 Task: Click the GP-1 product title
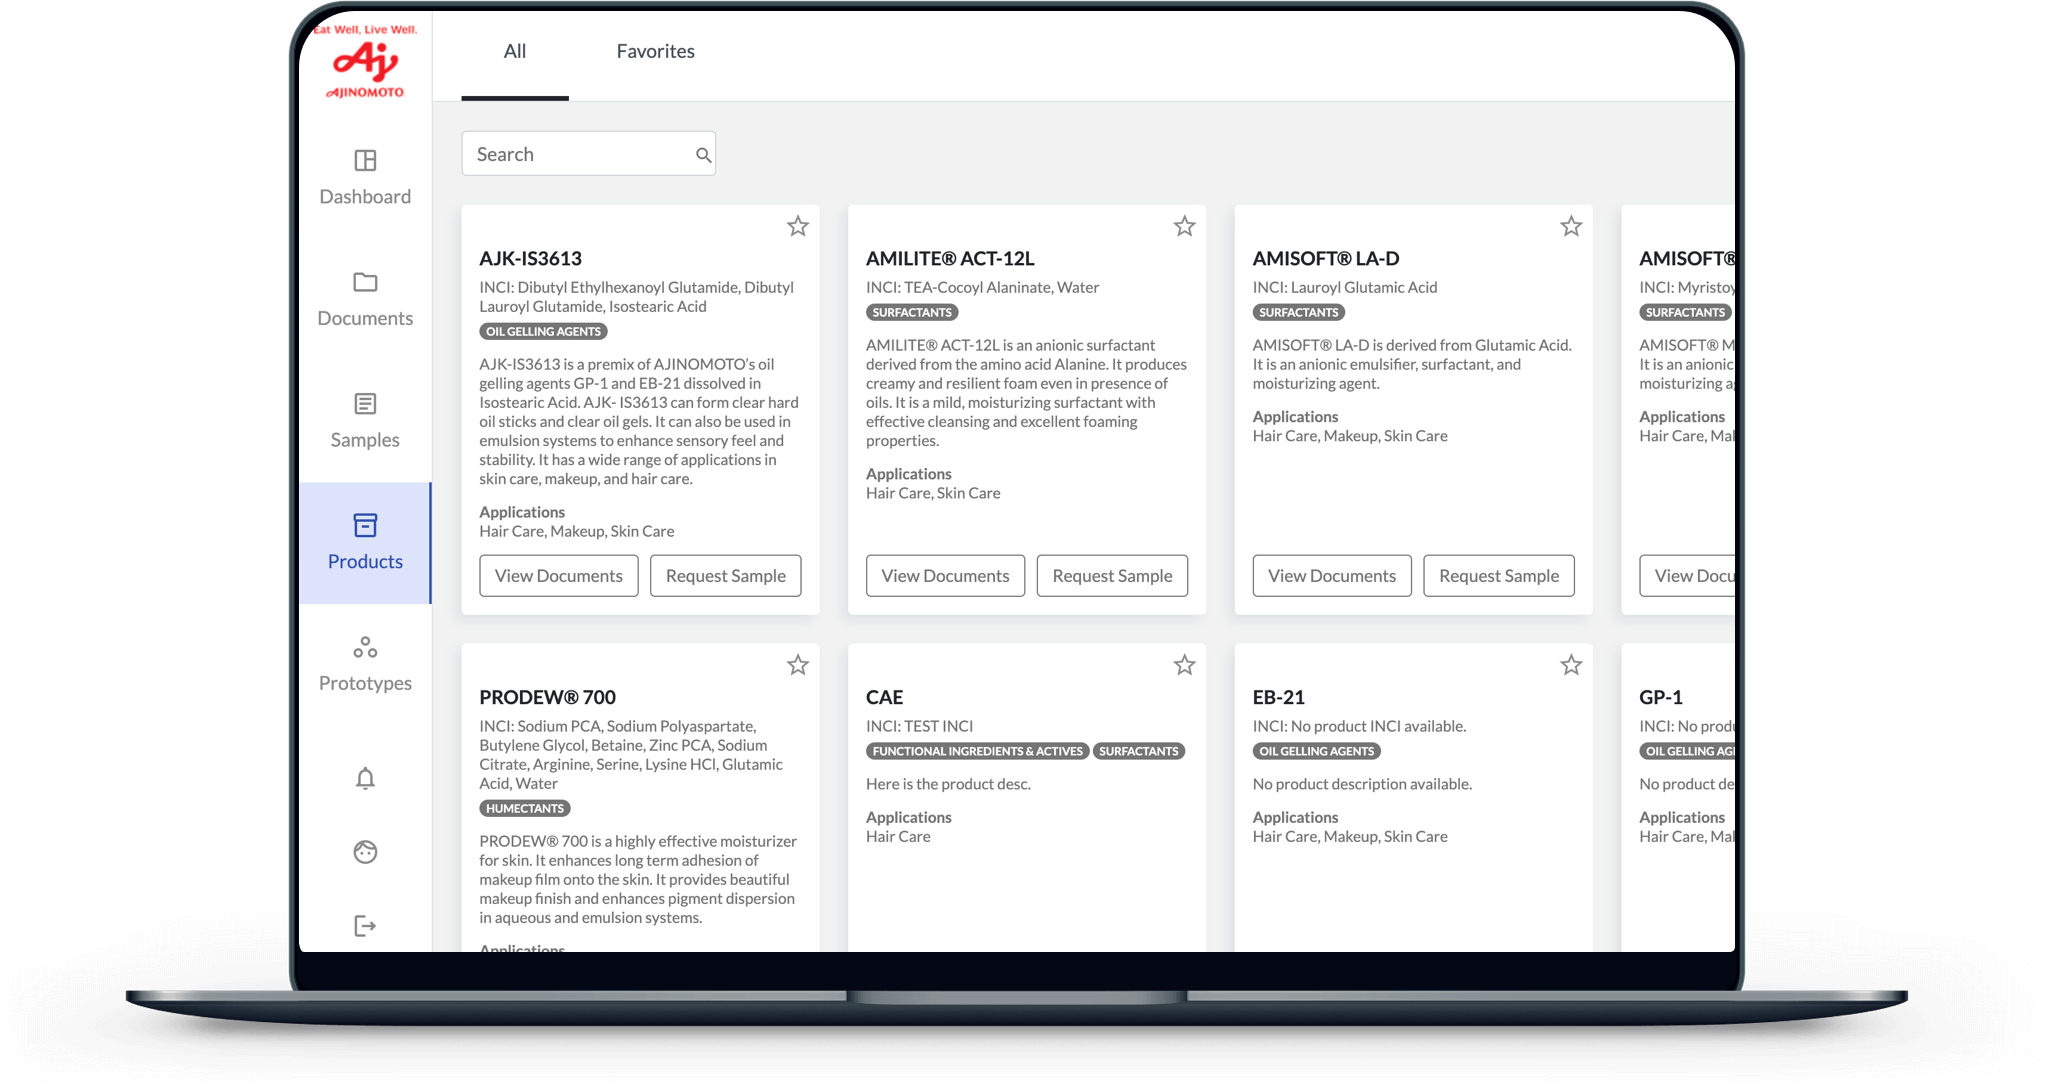(x=1661, y=698)
